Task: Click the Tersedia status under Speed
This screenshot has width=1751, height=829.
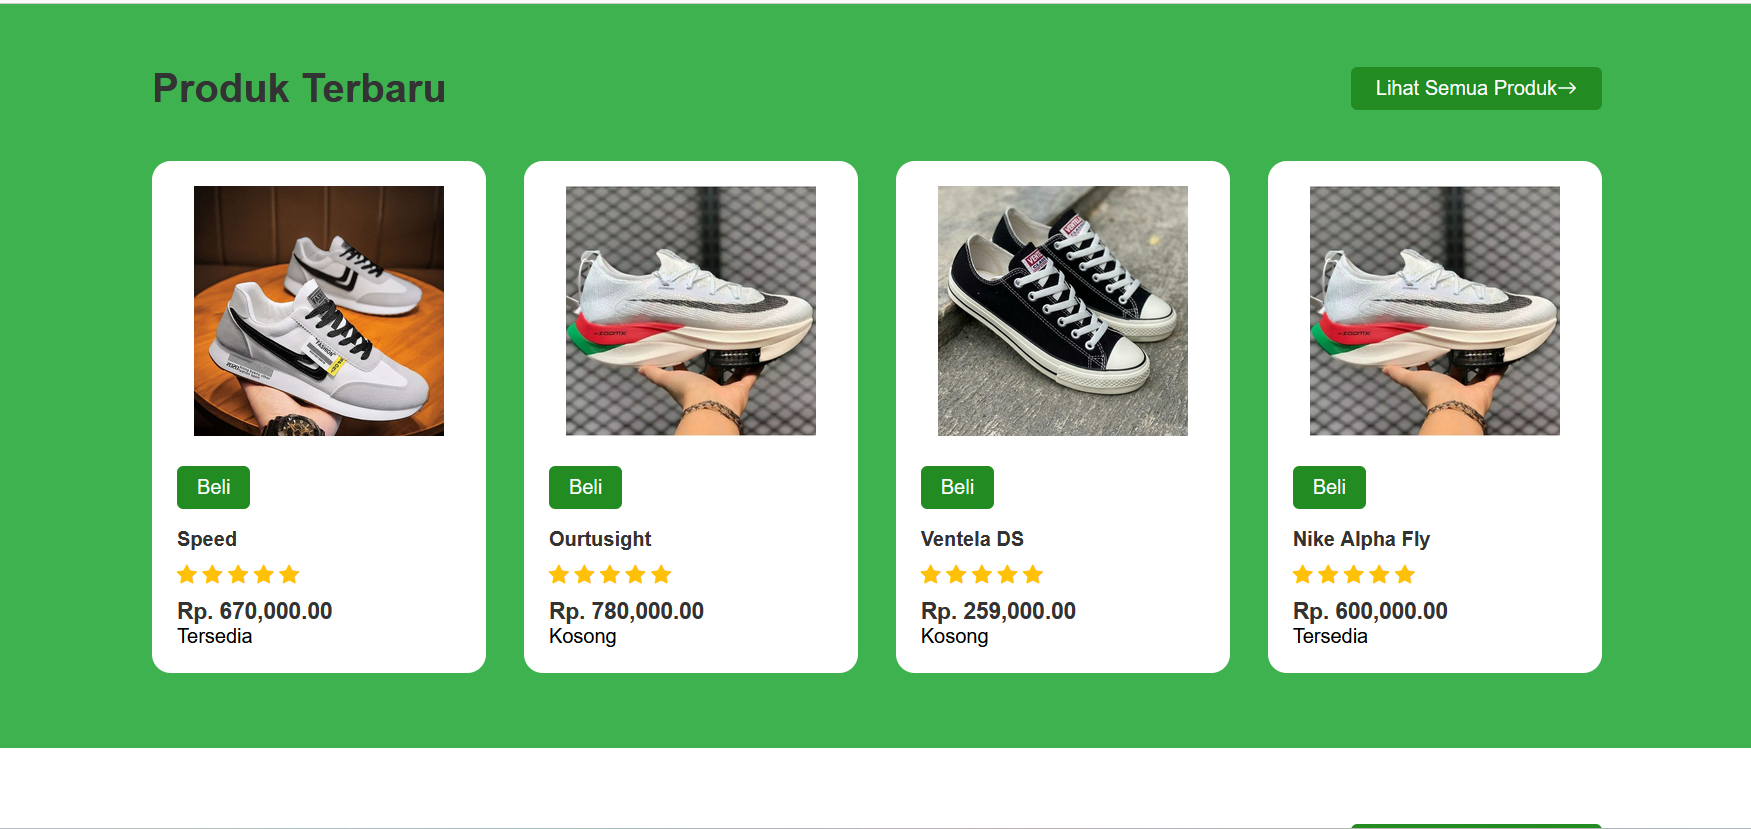Action: [214, 636]
